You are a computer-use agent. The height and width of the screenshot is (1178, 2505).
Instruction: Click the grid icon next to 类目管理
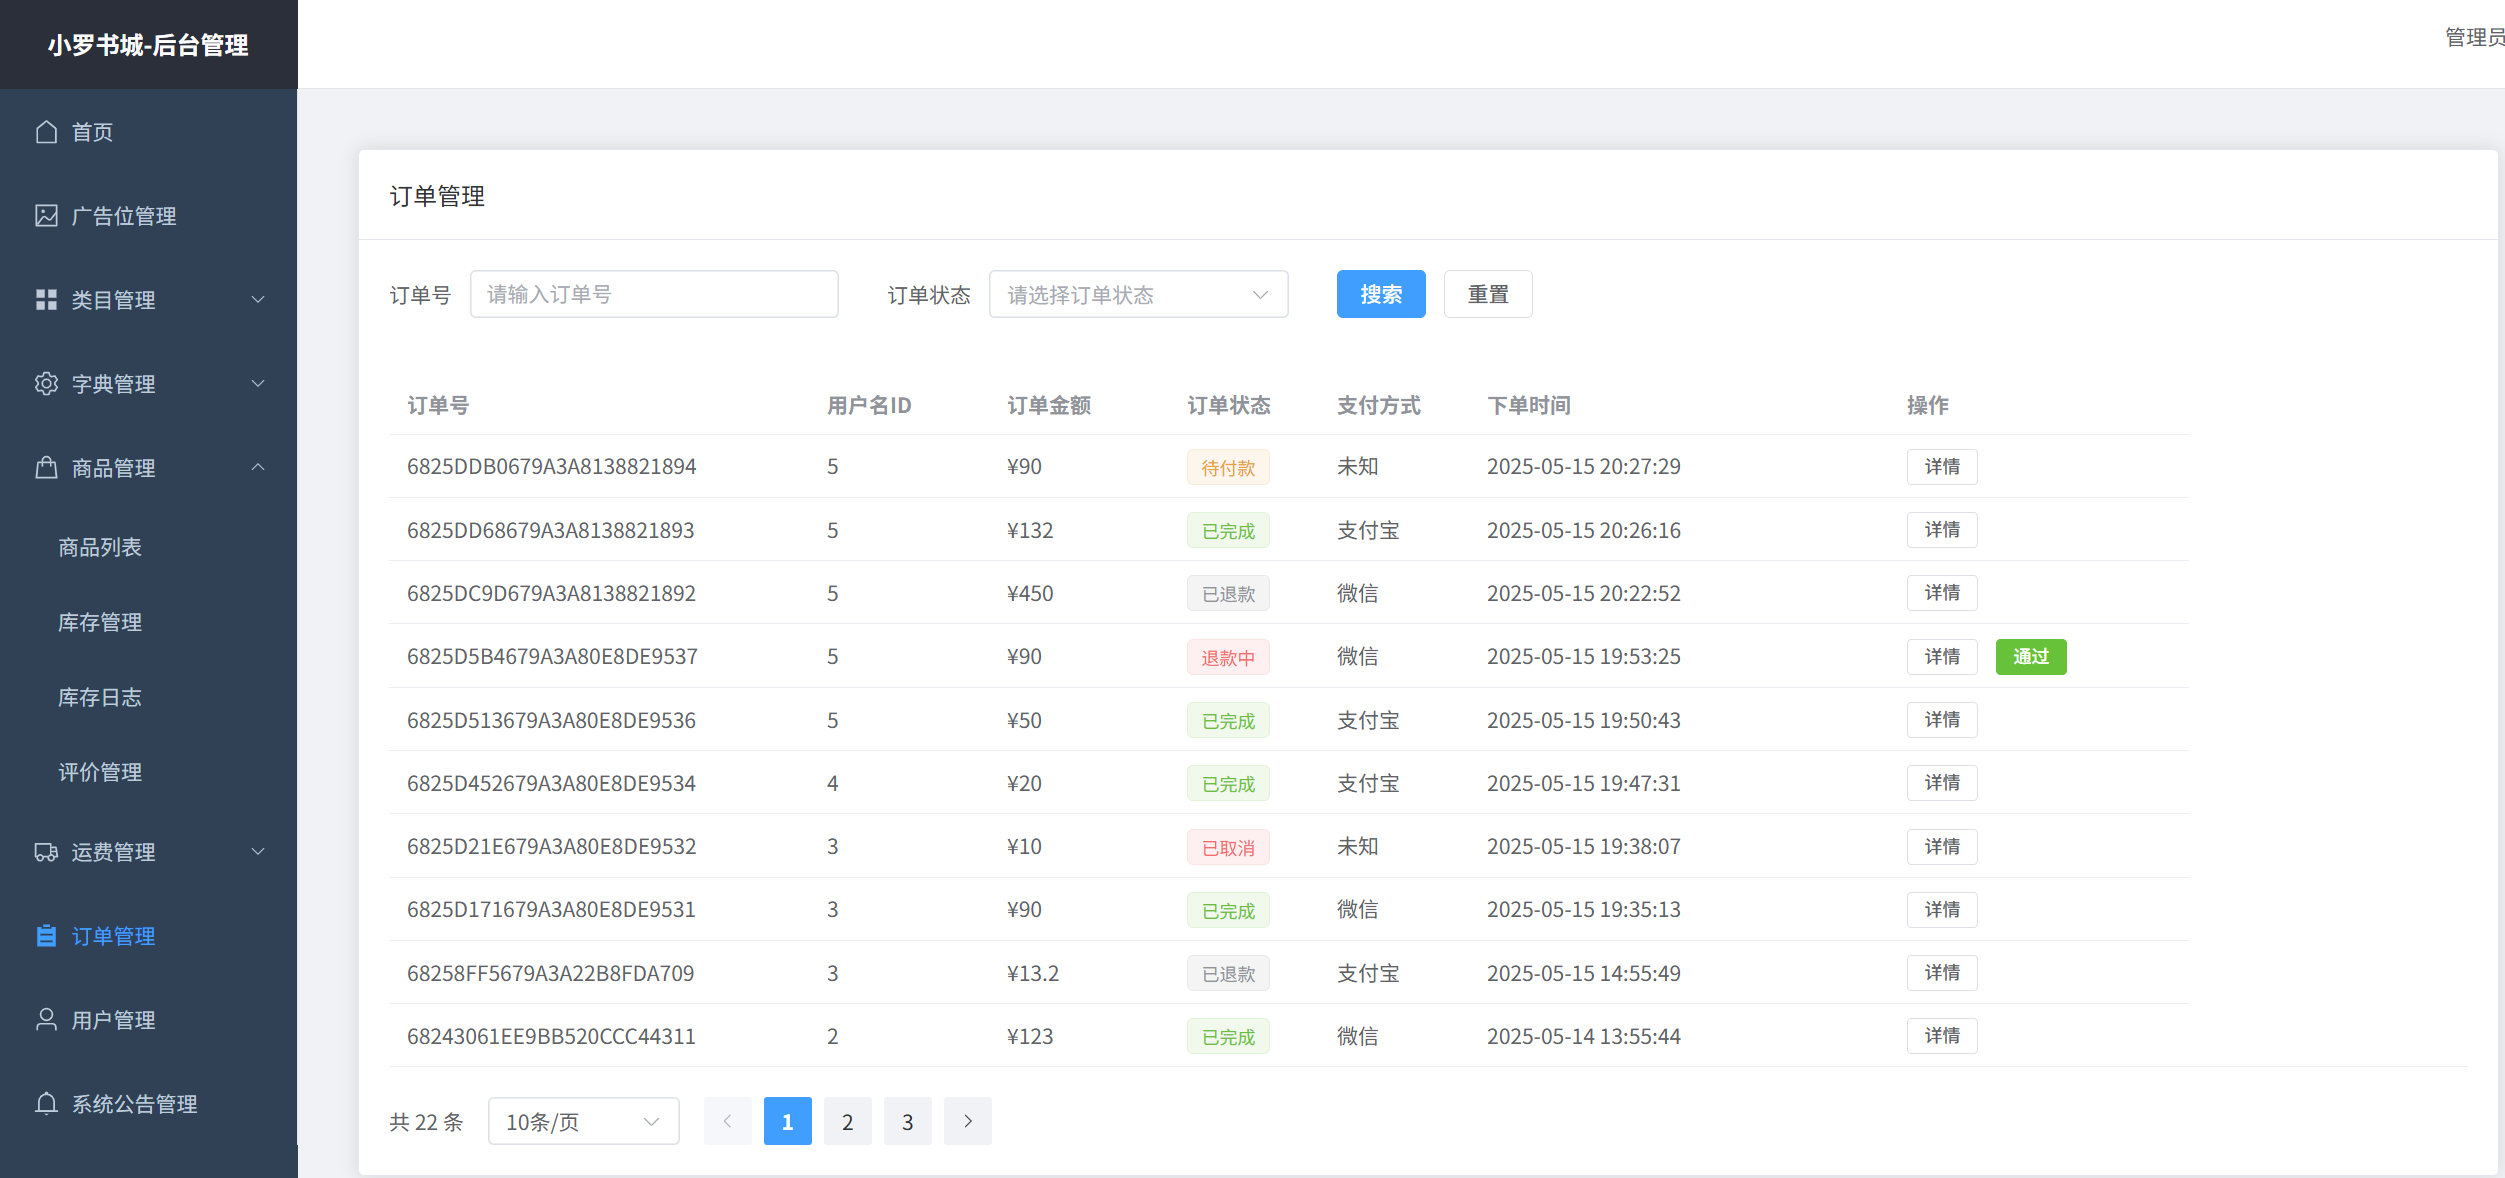[x=46, y=300]
